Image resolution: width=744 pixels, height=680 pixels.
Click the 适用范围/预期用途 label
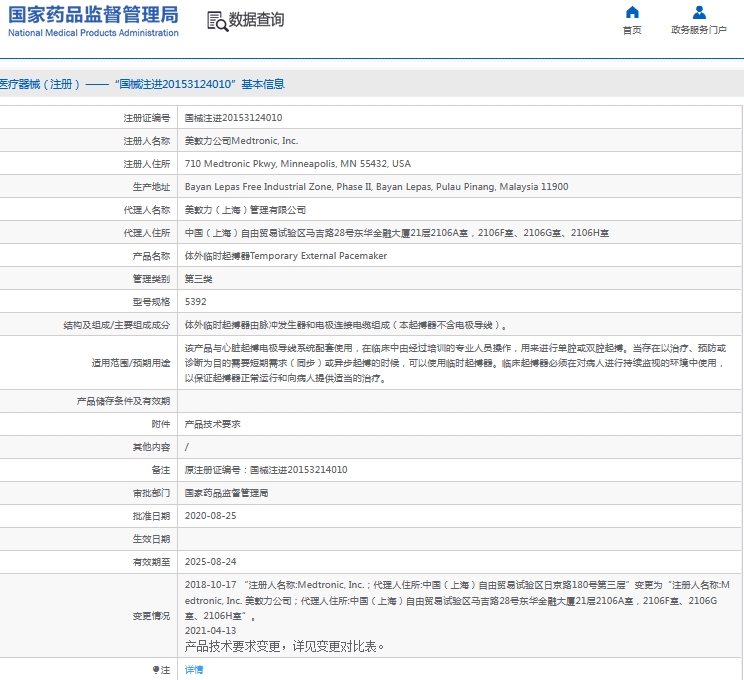[131, 363]
